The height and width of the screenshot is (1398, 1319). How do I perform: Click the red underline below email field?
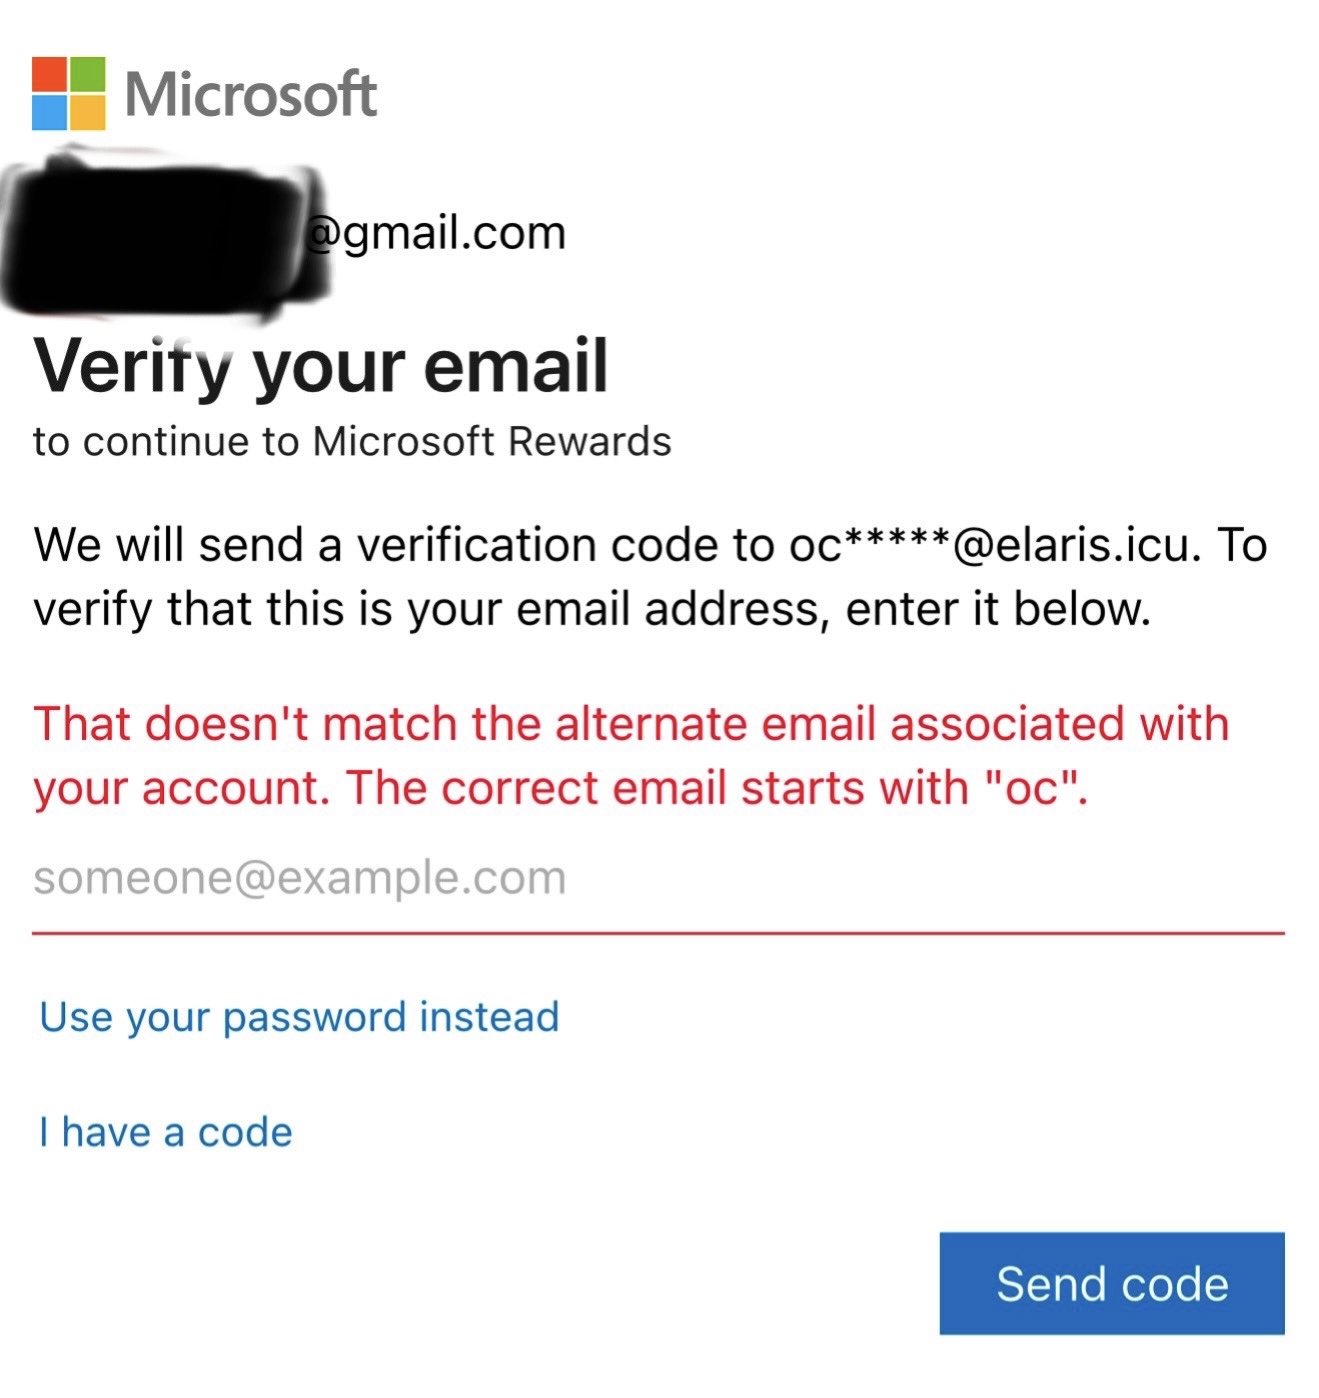coord(656,932)
